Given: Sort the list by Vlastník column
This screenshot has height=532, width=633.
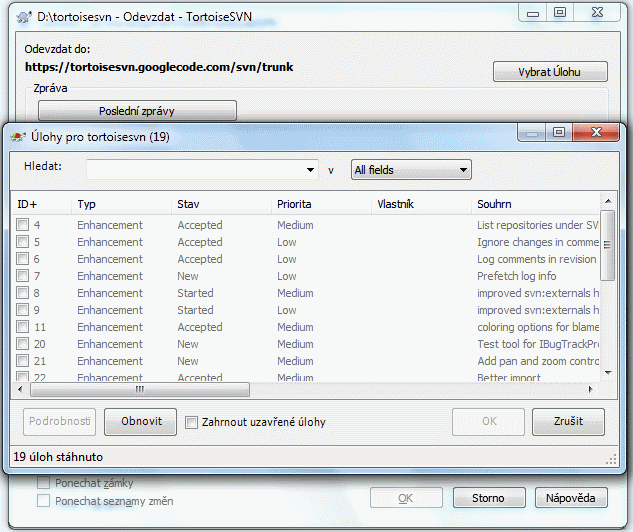Looking at the screenshot, I should pos(421,204).
